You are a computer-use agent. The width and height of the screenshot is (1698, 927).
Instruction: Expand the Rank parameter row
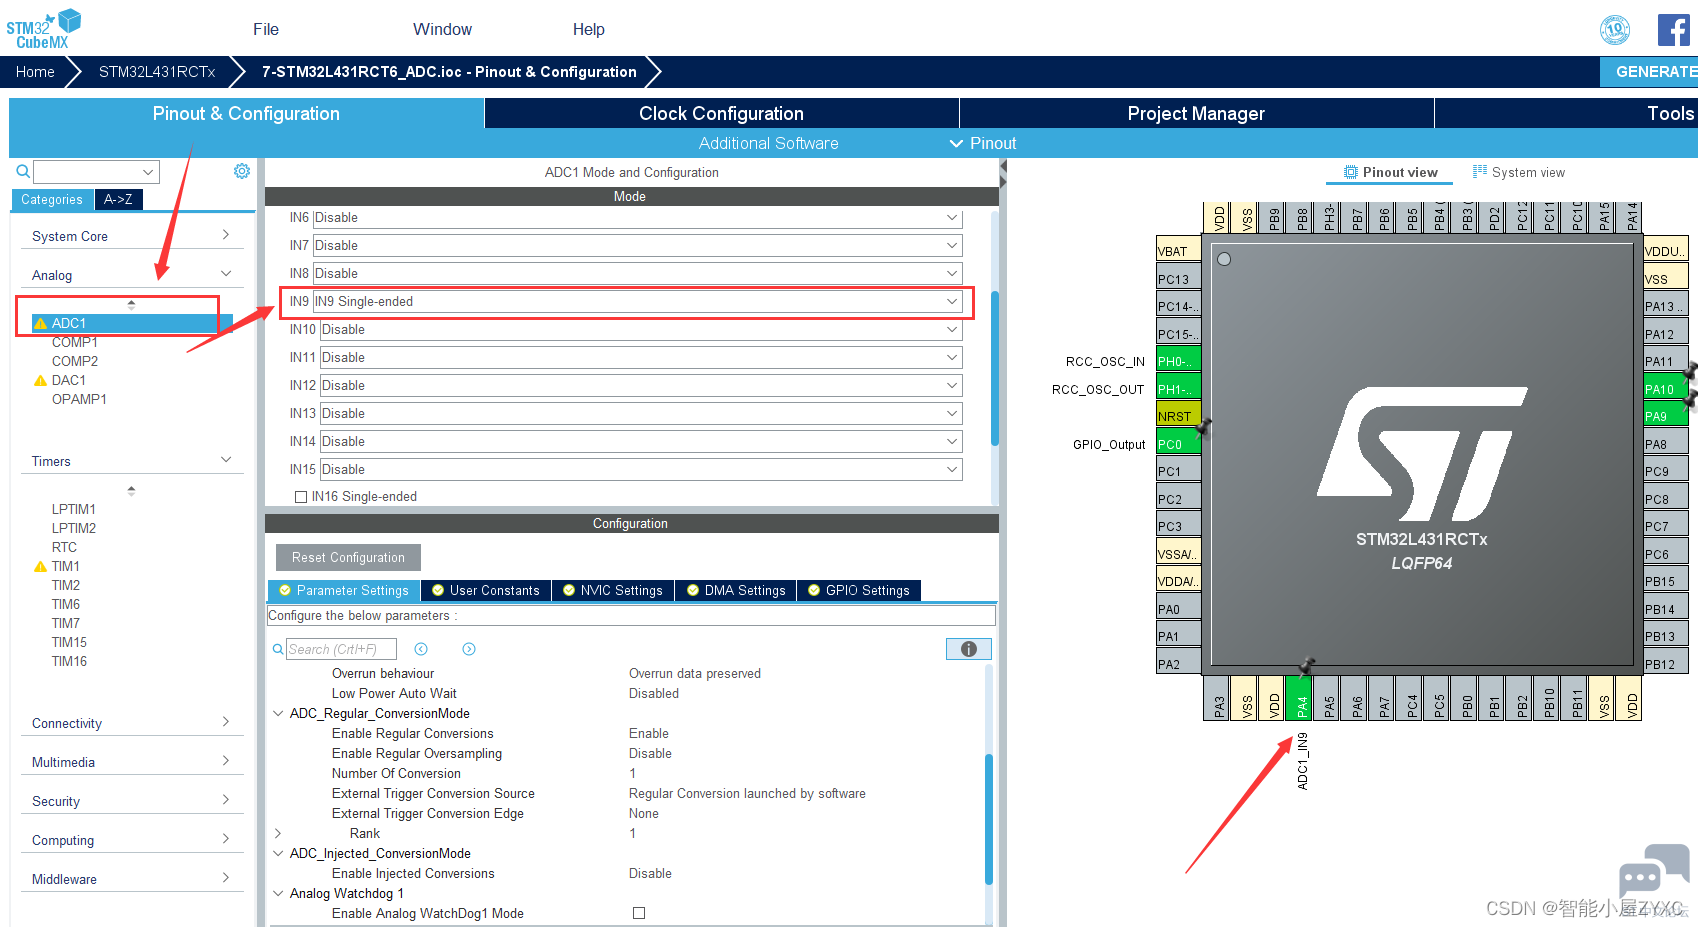(x=278, y=833)
